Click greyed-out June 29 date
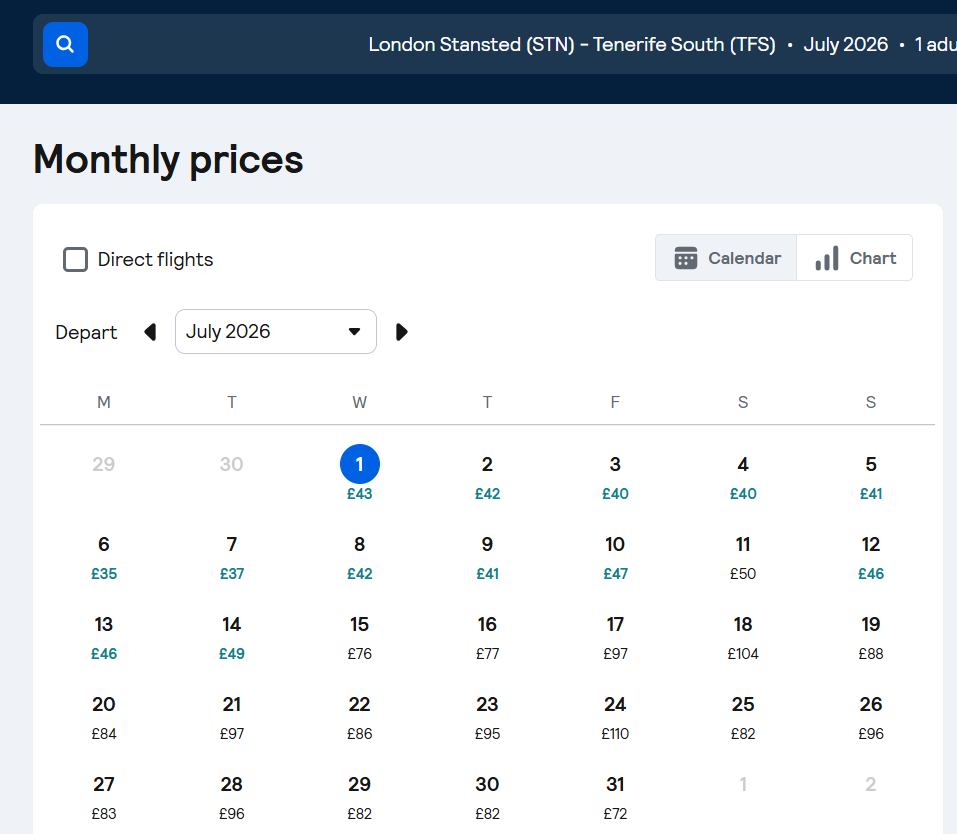 [104, 465]
